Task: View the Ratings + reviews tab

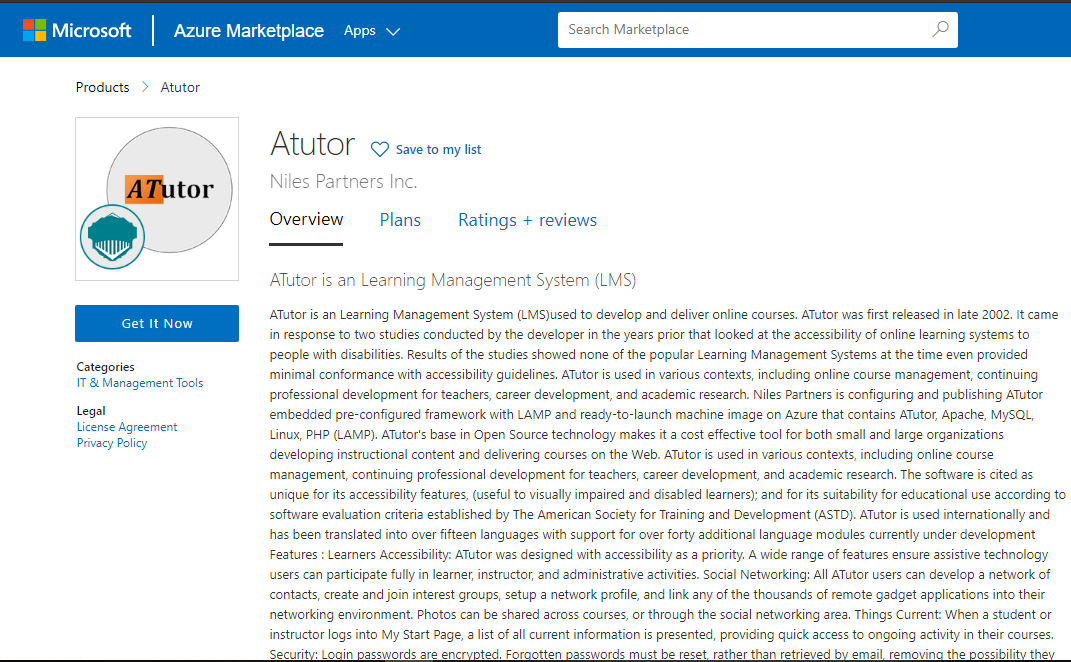Action: click(527, 220)
